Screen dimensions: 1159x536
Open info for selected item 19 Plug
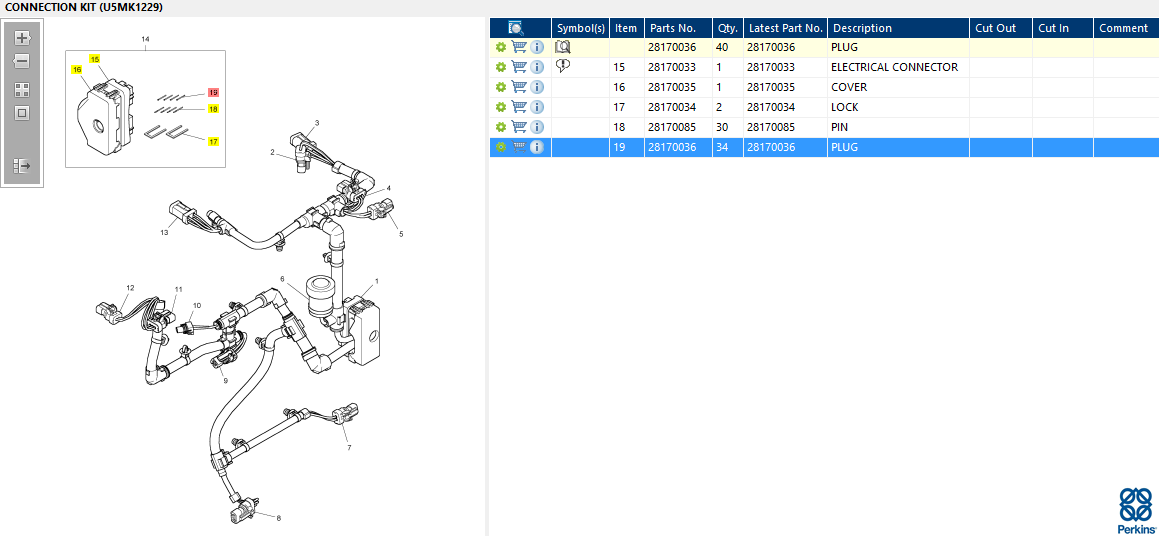pyautogui.click(x=537, y=147)
